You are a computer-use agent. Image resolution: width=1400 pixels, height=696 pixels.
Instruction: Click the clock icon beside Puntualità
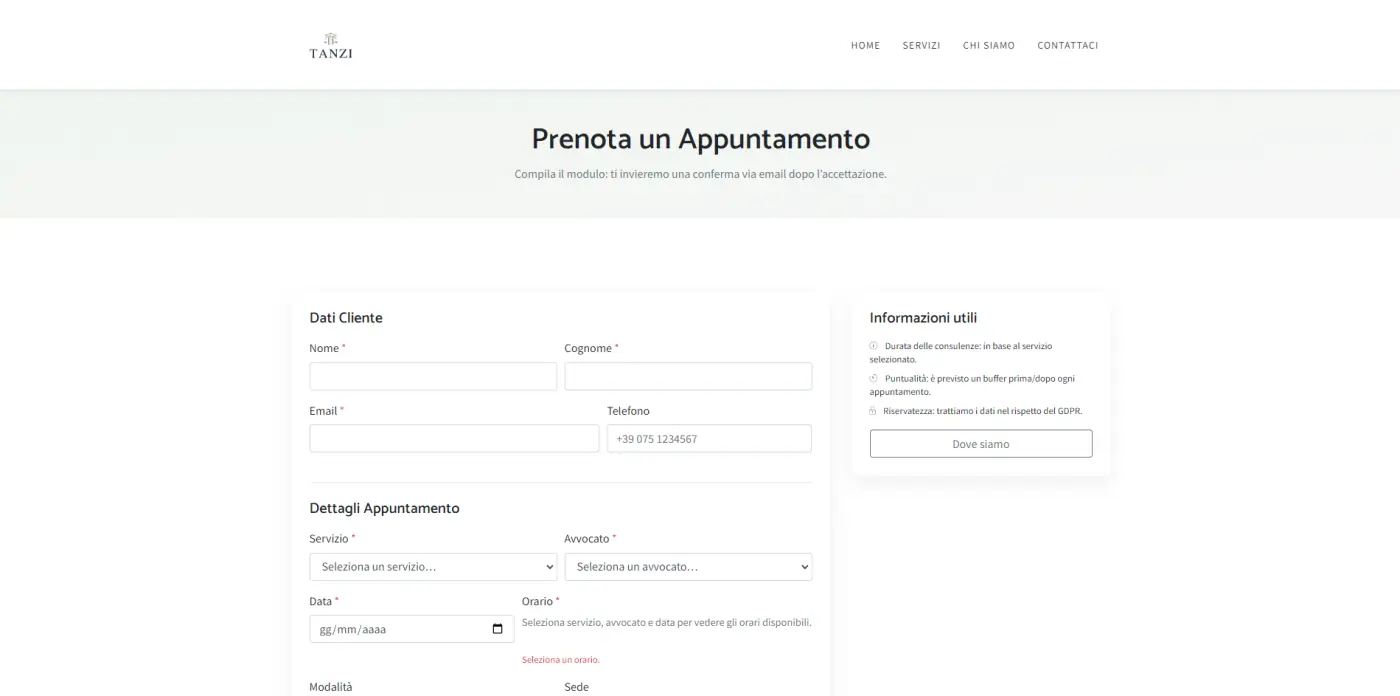pos(873,379)
